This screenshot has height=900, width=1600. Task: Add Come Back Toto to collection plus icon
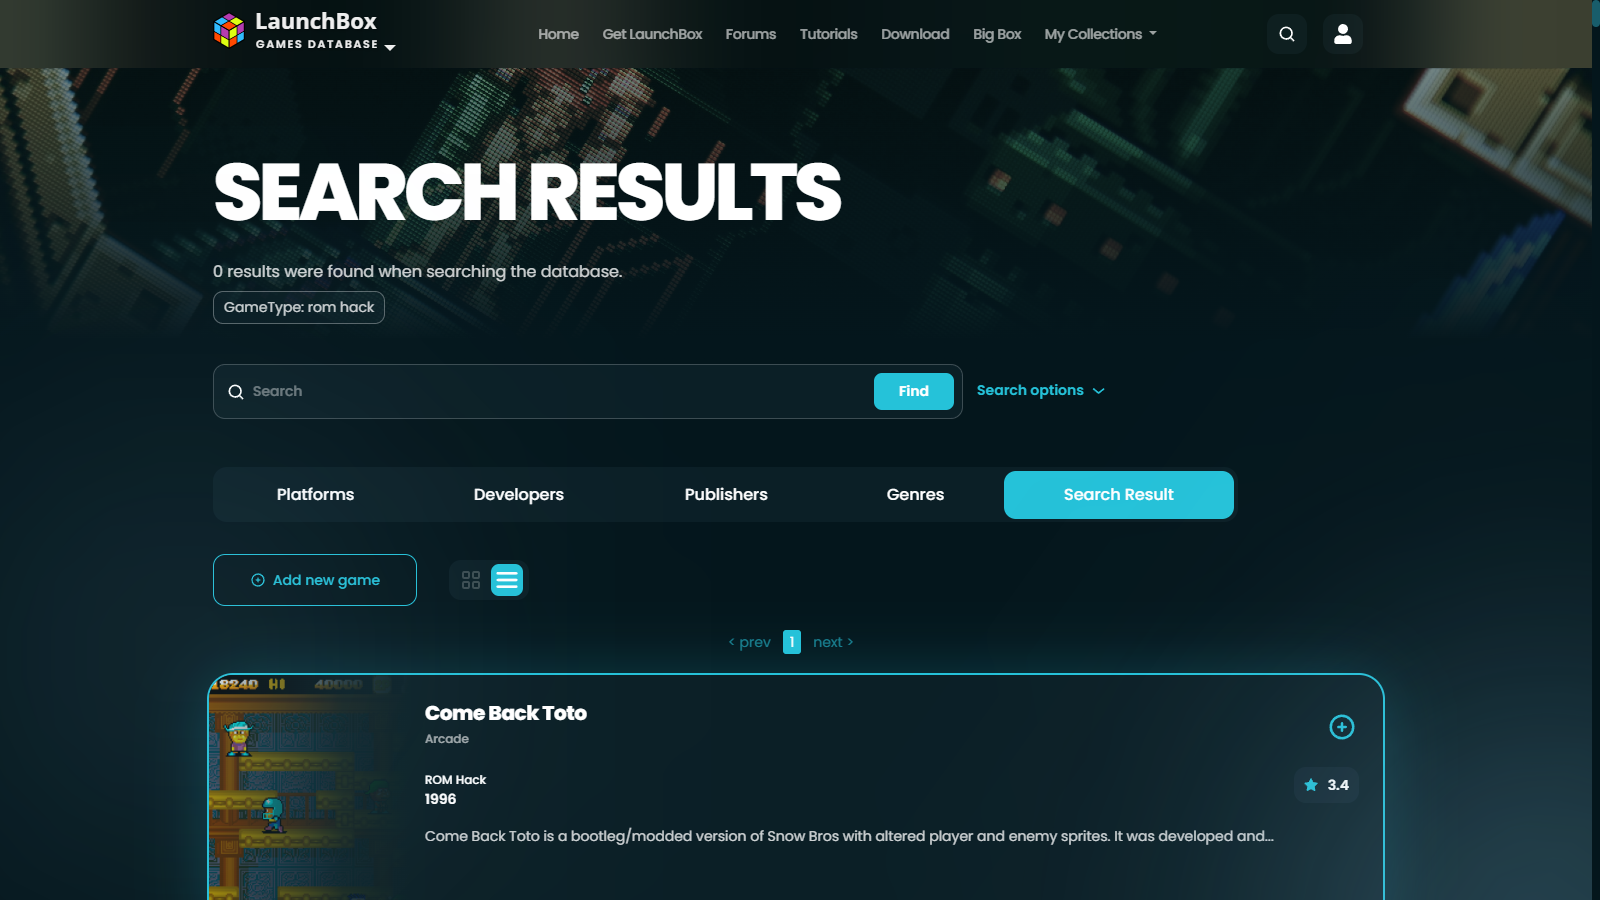[1342, 727]
